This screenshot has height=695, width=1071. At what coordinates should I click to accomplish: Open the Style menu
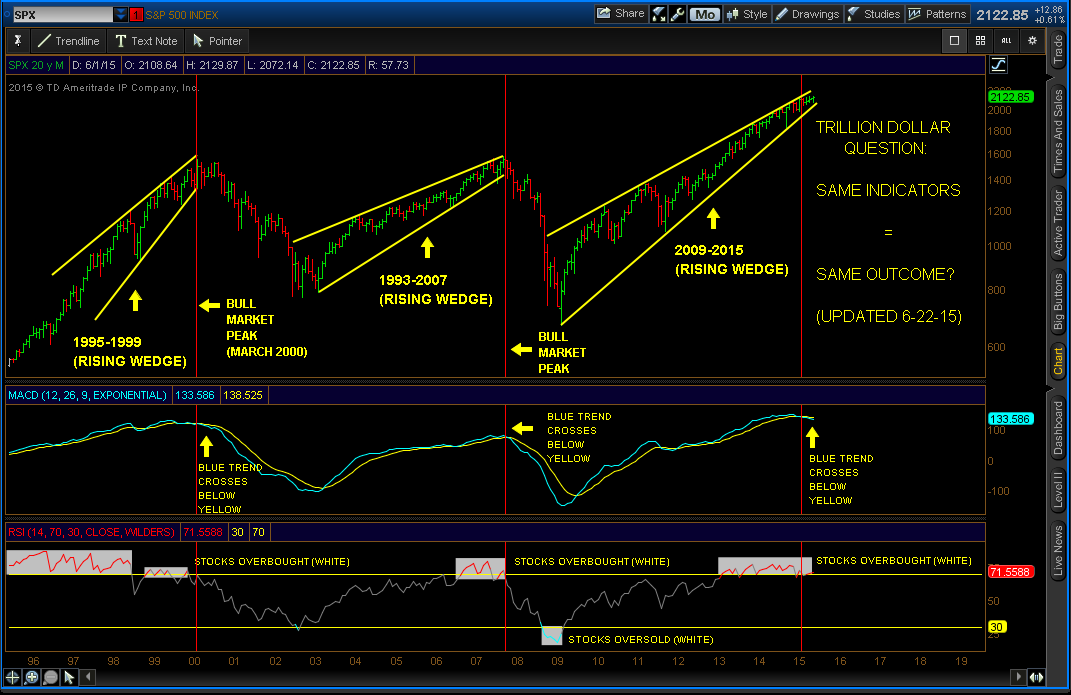pyautogui.click(x=747, y=14)
